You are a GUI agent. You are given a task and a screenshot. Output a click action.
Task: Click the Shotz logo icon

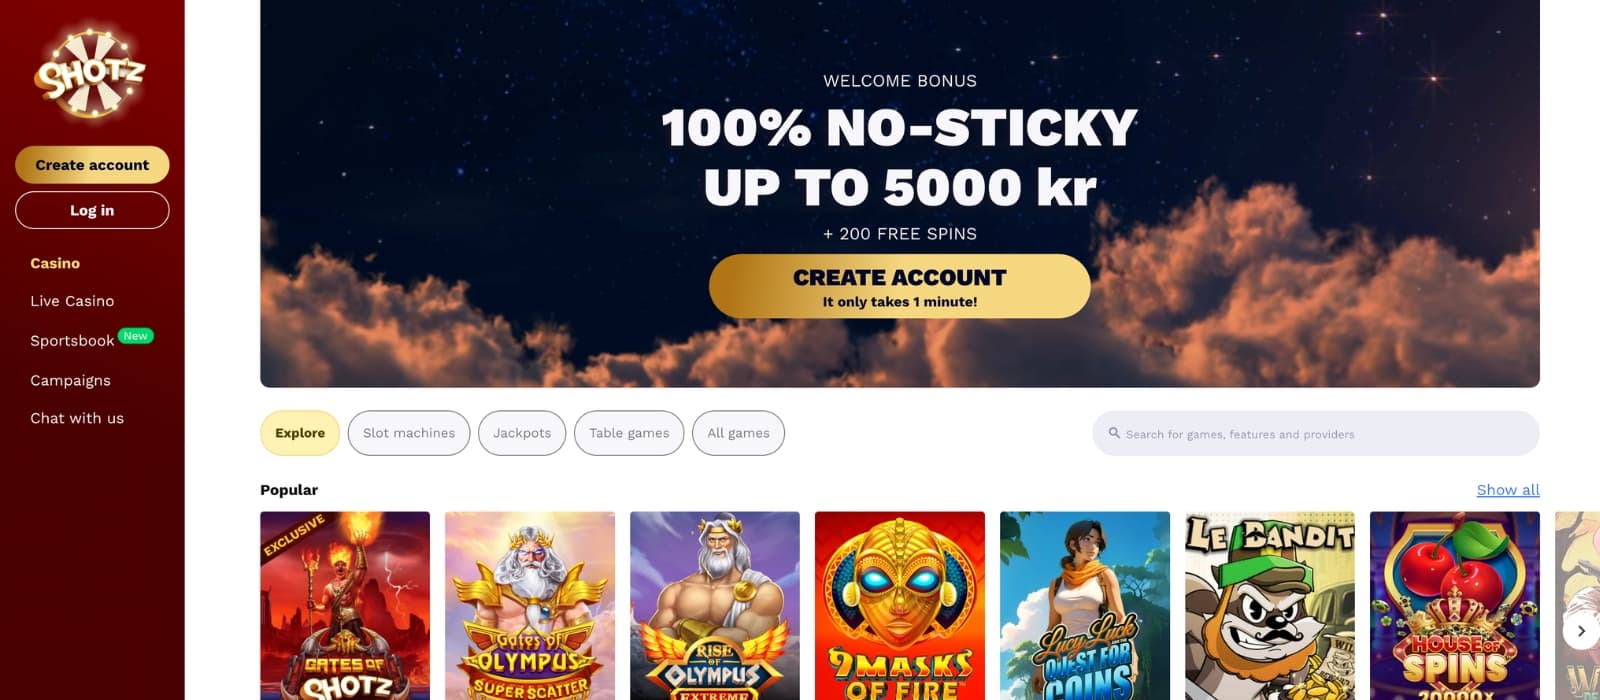[91, 72]
